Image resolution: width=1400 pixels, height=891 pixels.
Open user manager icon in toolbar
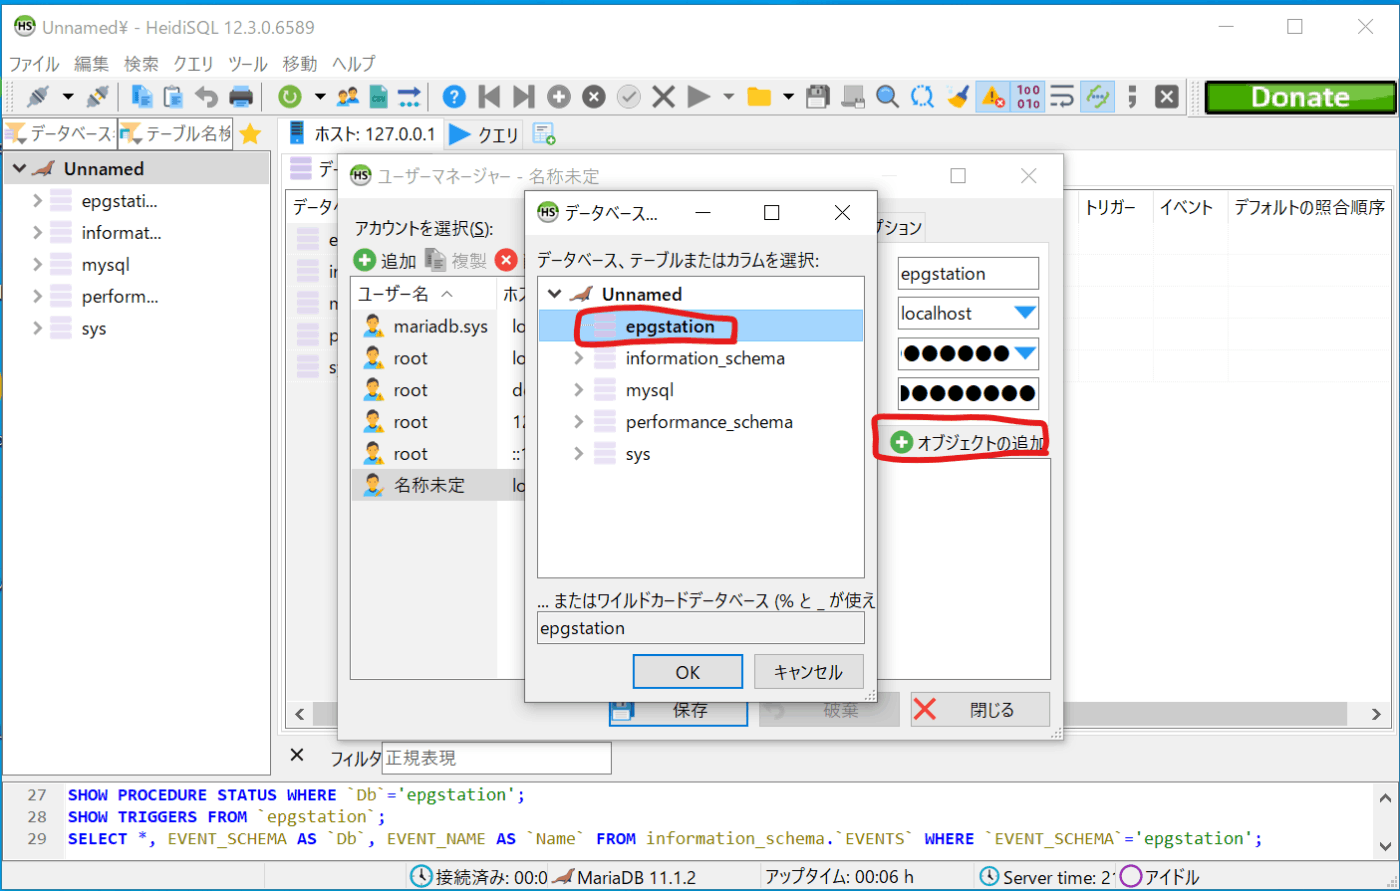[348, 97]
